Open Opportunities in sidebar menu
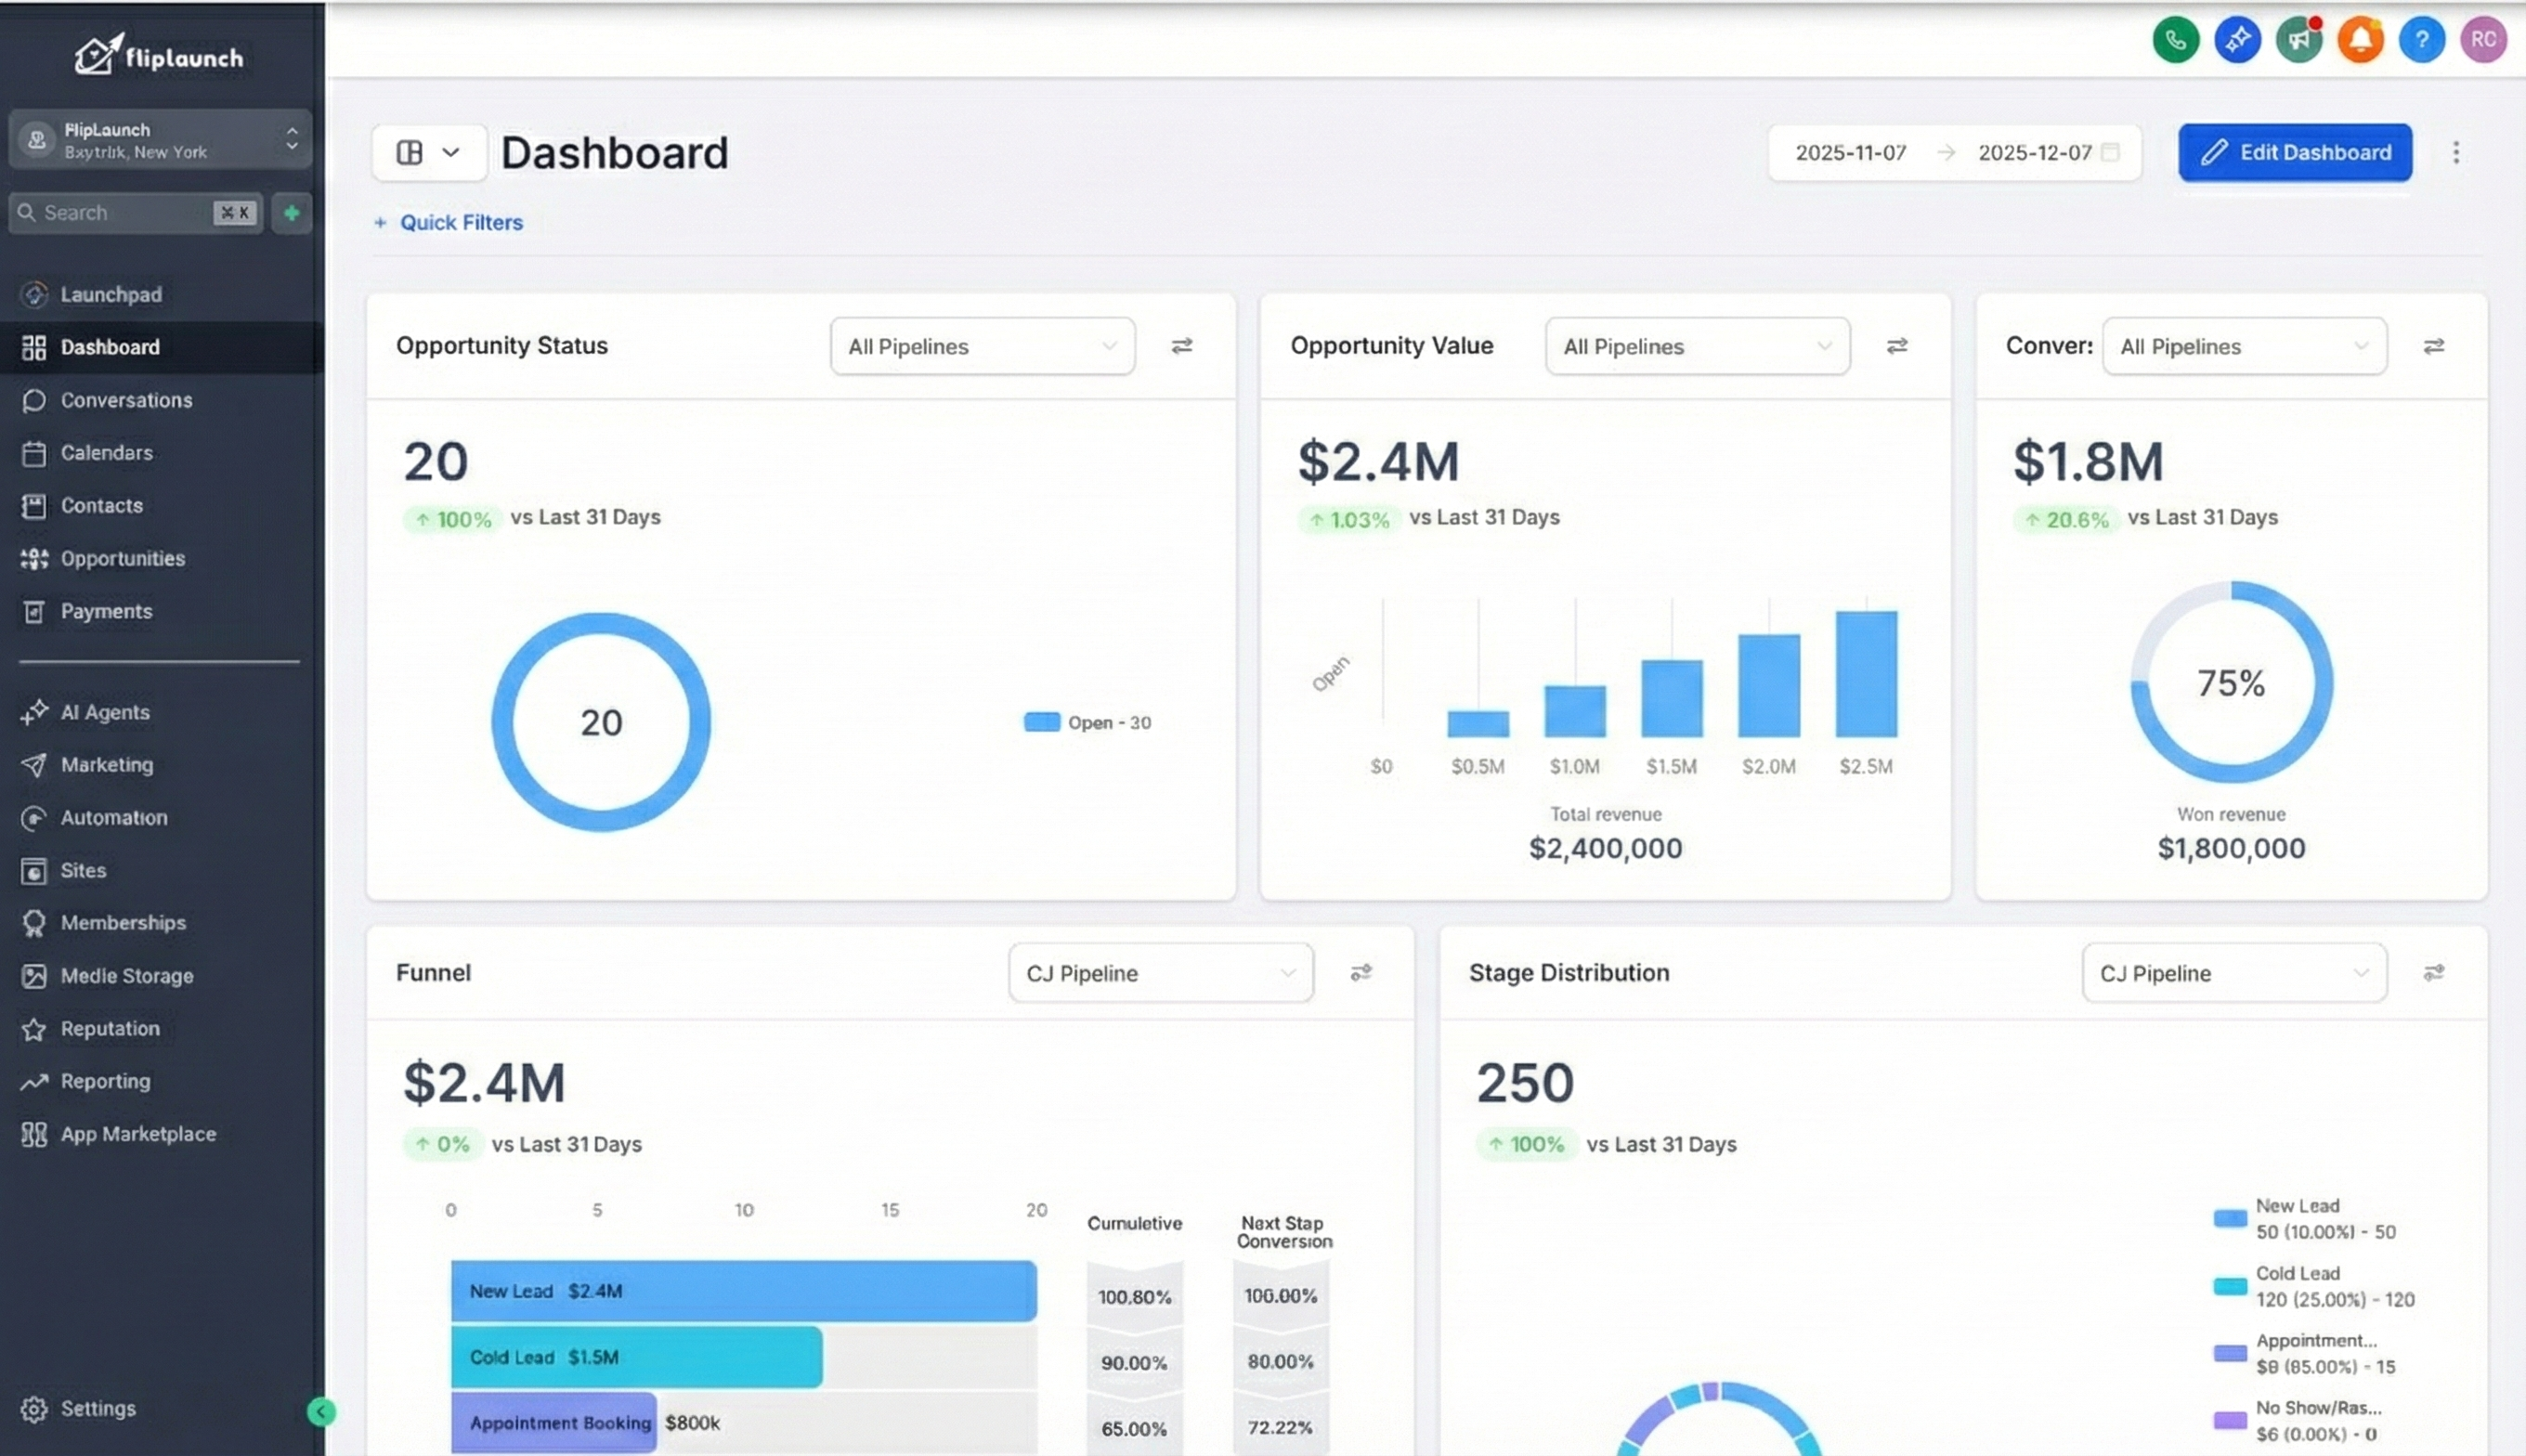The height and width of the screenshot is (1456, 2526). click(x=122, y=558)
